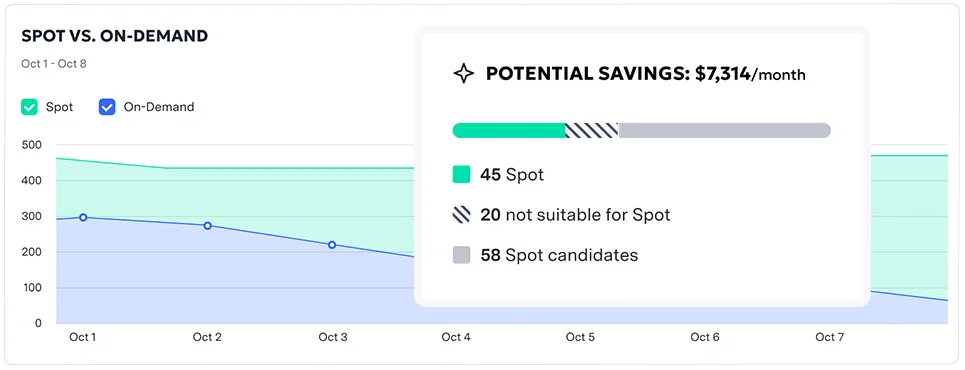The width and height of the screenshot is (965, 370).
Task: Click the gray segment of savings bar
Action: tap(725, 131)
